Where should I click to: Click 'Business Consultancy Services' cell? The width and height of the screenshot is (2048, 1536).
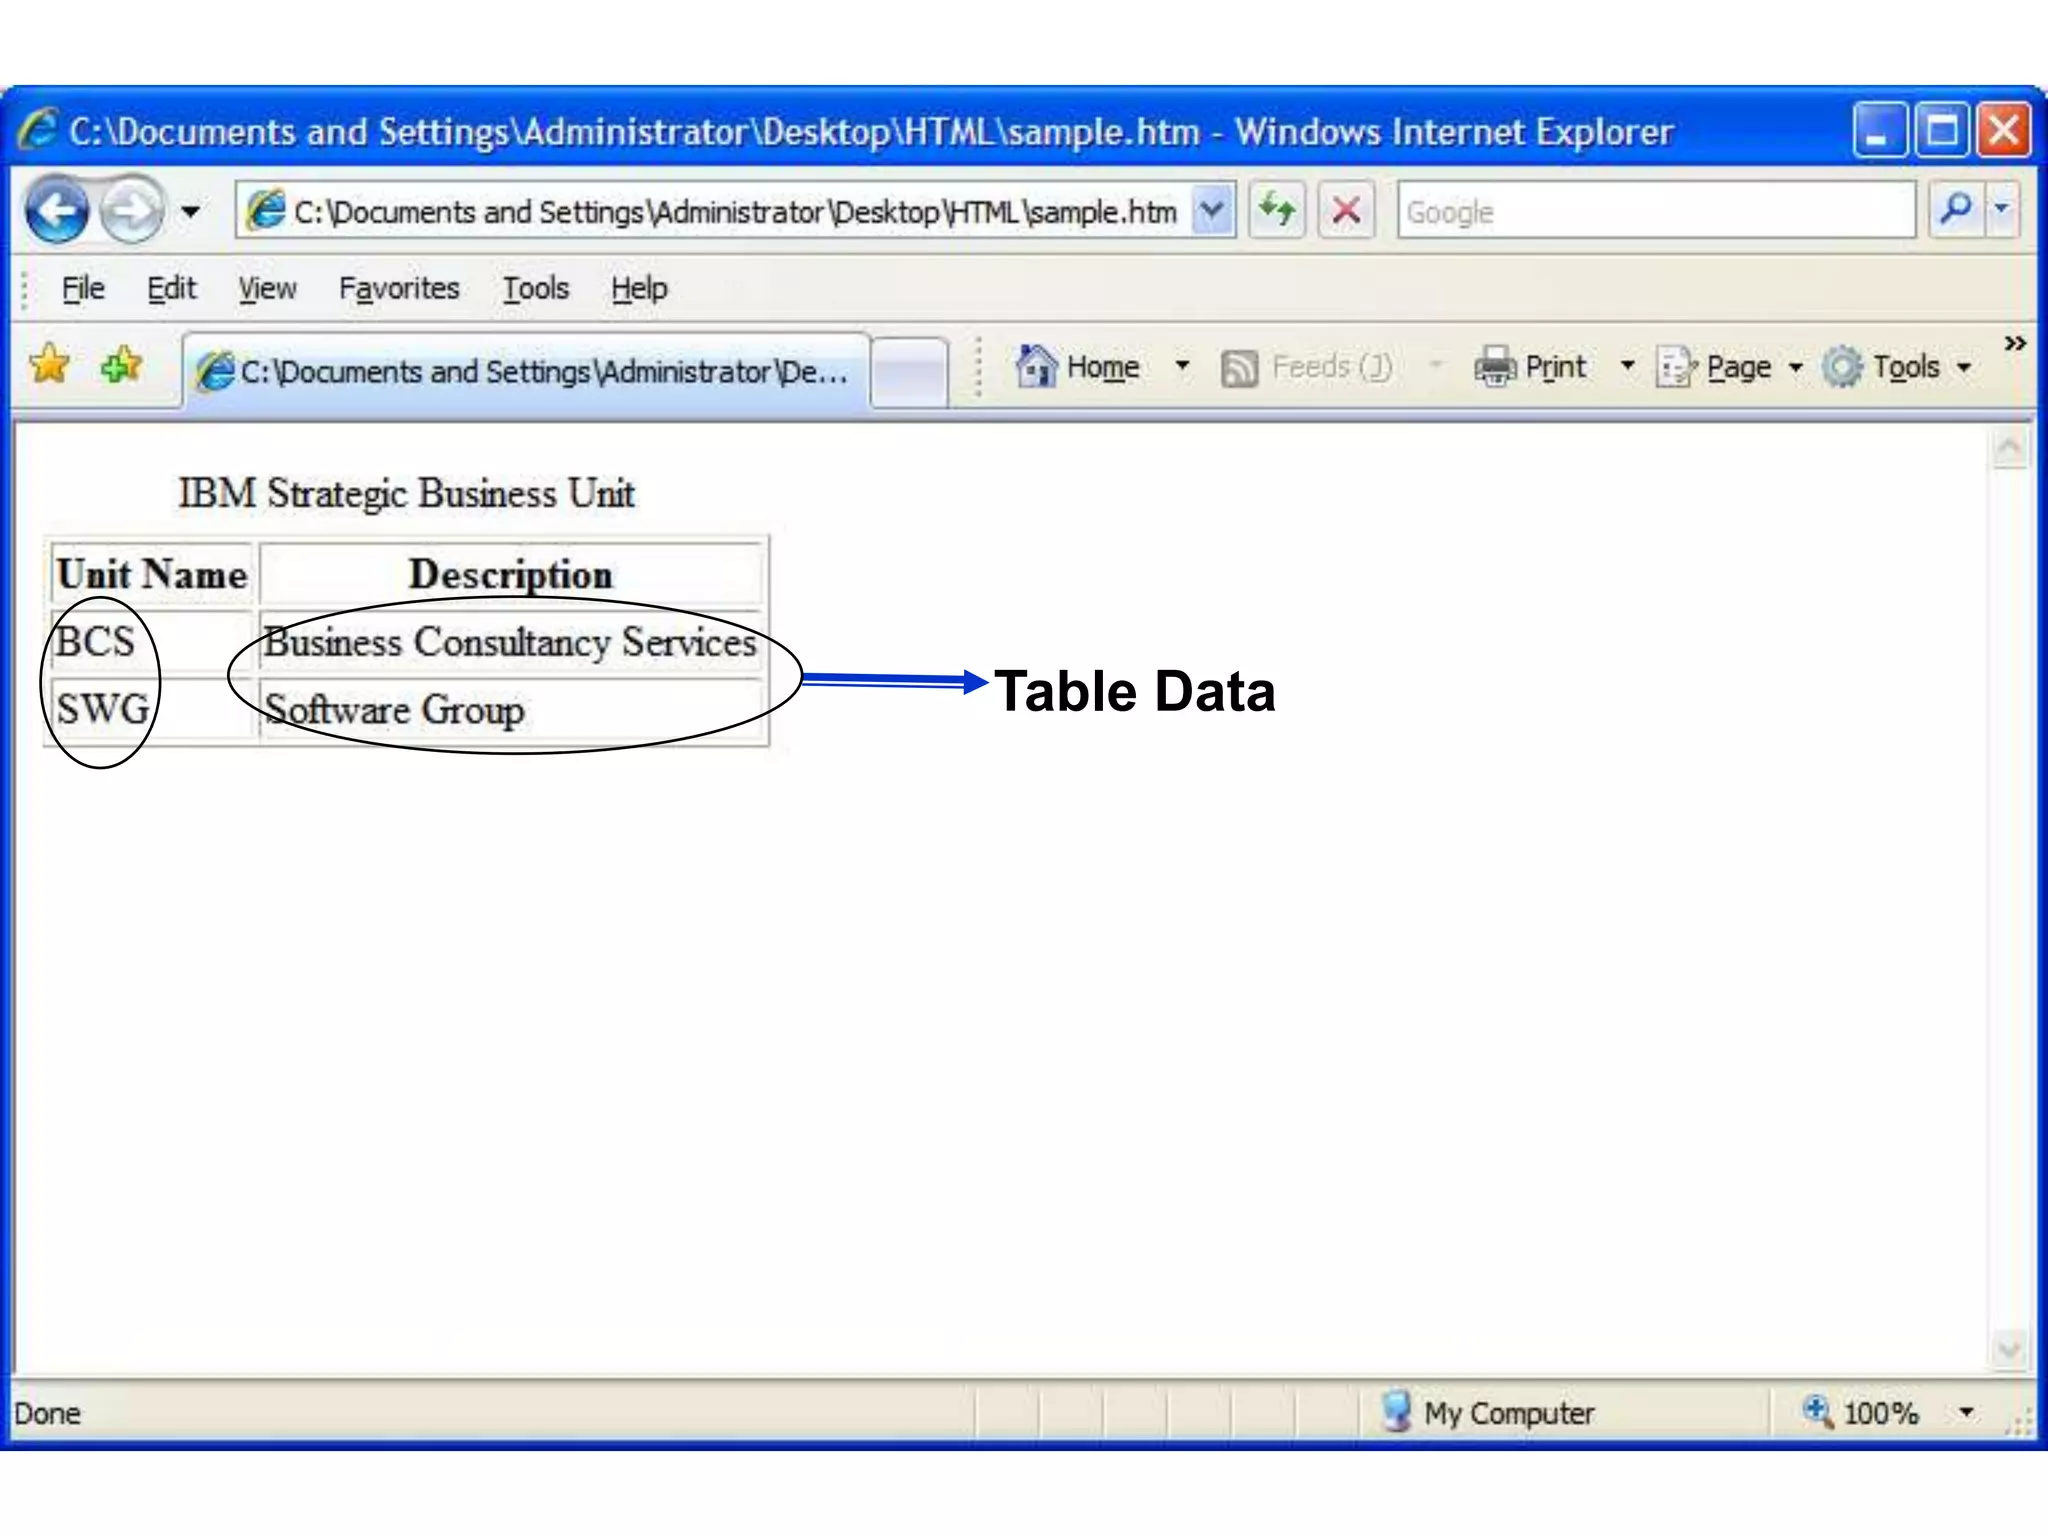coord(511,641)
